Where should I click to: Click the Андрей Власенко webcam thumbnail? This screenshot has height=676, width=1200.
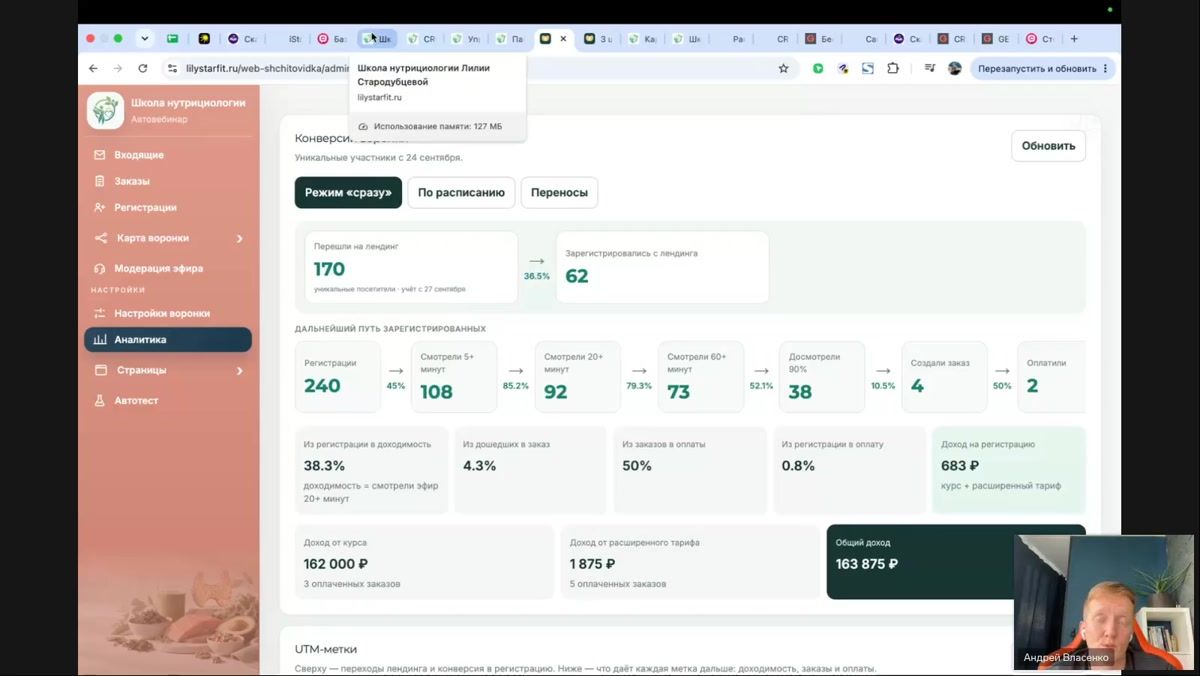click(x=1103, y=602)
